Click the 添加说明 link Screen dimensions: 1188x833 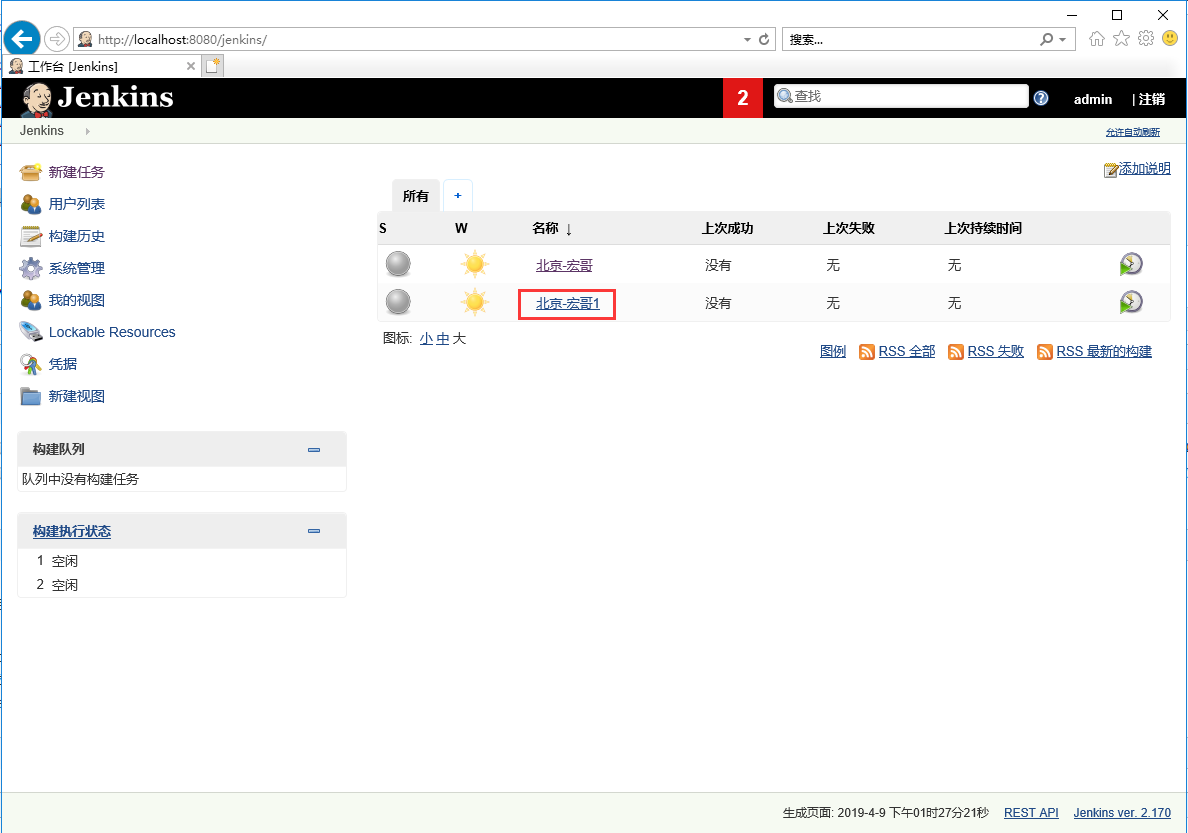1145,168
